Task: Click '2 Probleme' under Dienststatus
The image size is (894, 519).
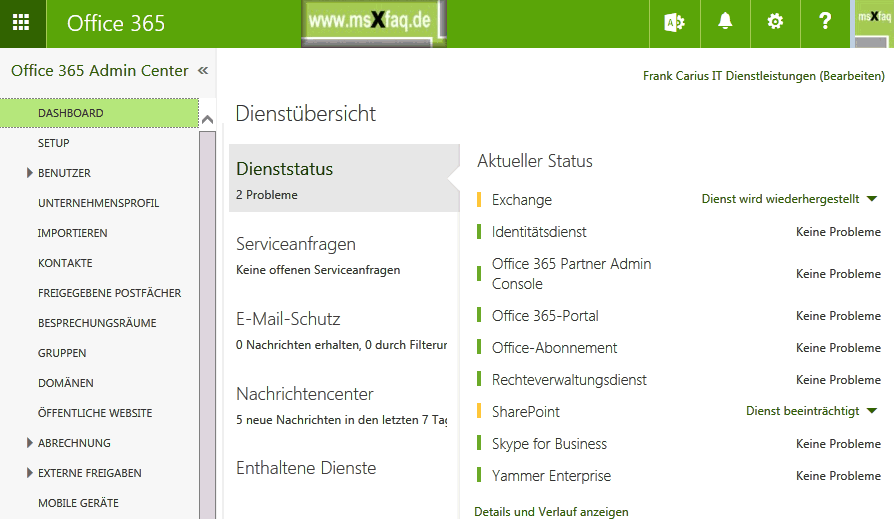Action: [267, 195]
